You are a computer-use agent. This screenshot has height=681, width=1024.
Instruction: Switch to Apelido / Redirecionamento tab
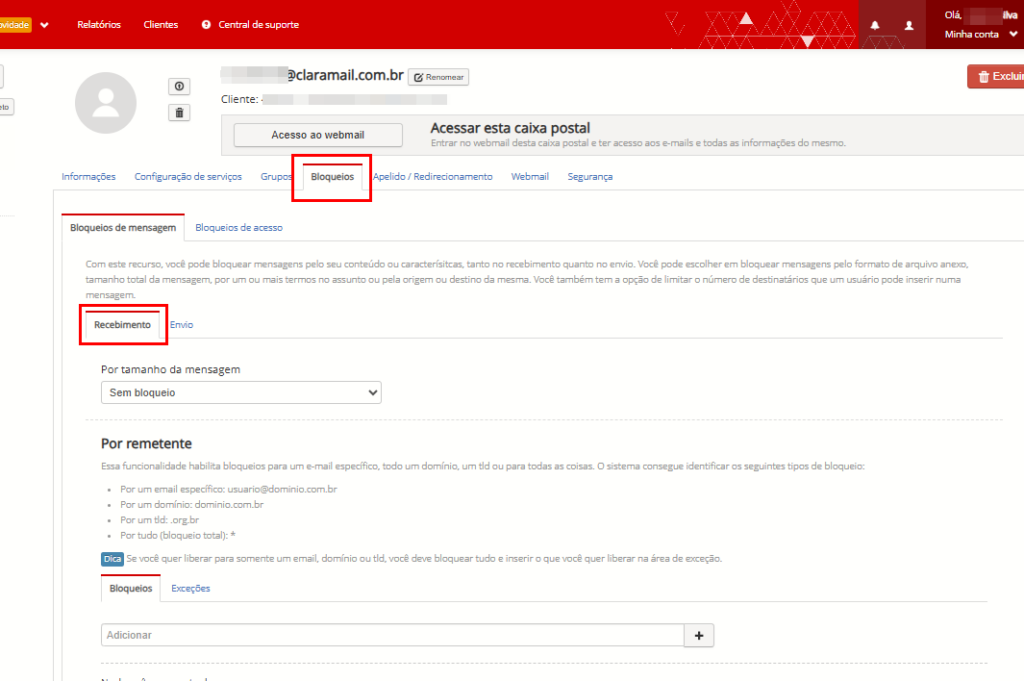(432, 177)
